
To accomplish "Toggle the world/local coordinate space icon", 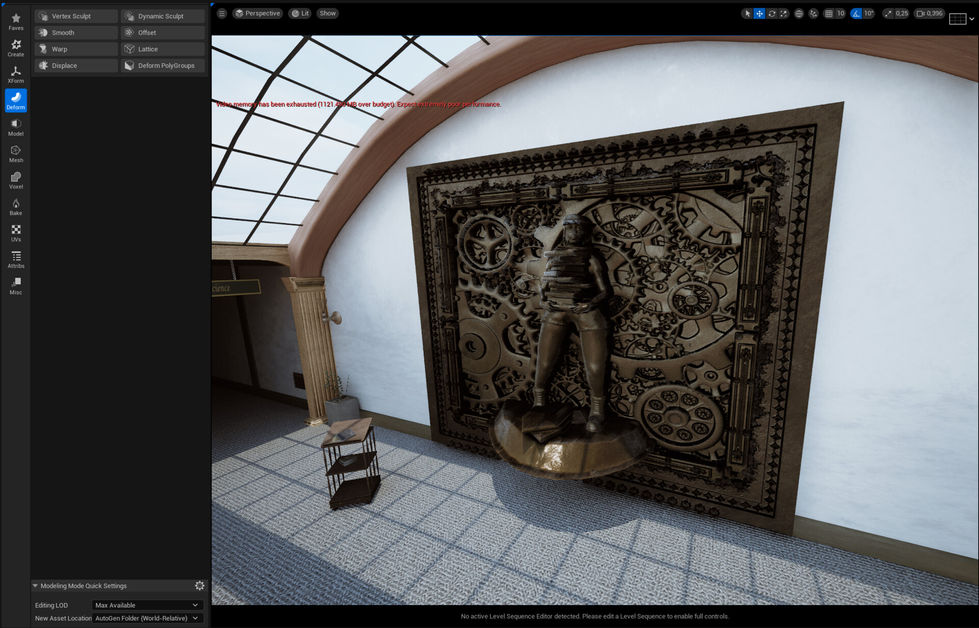I will 799,13.
